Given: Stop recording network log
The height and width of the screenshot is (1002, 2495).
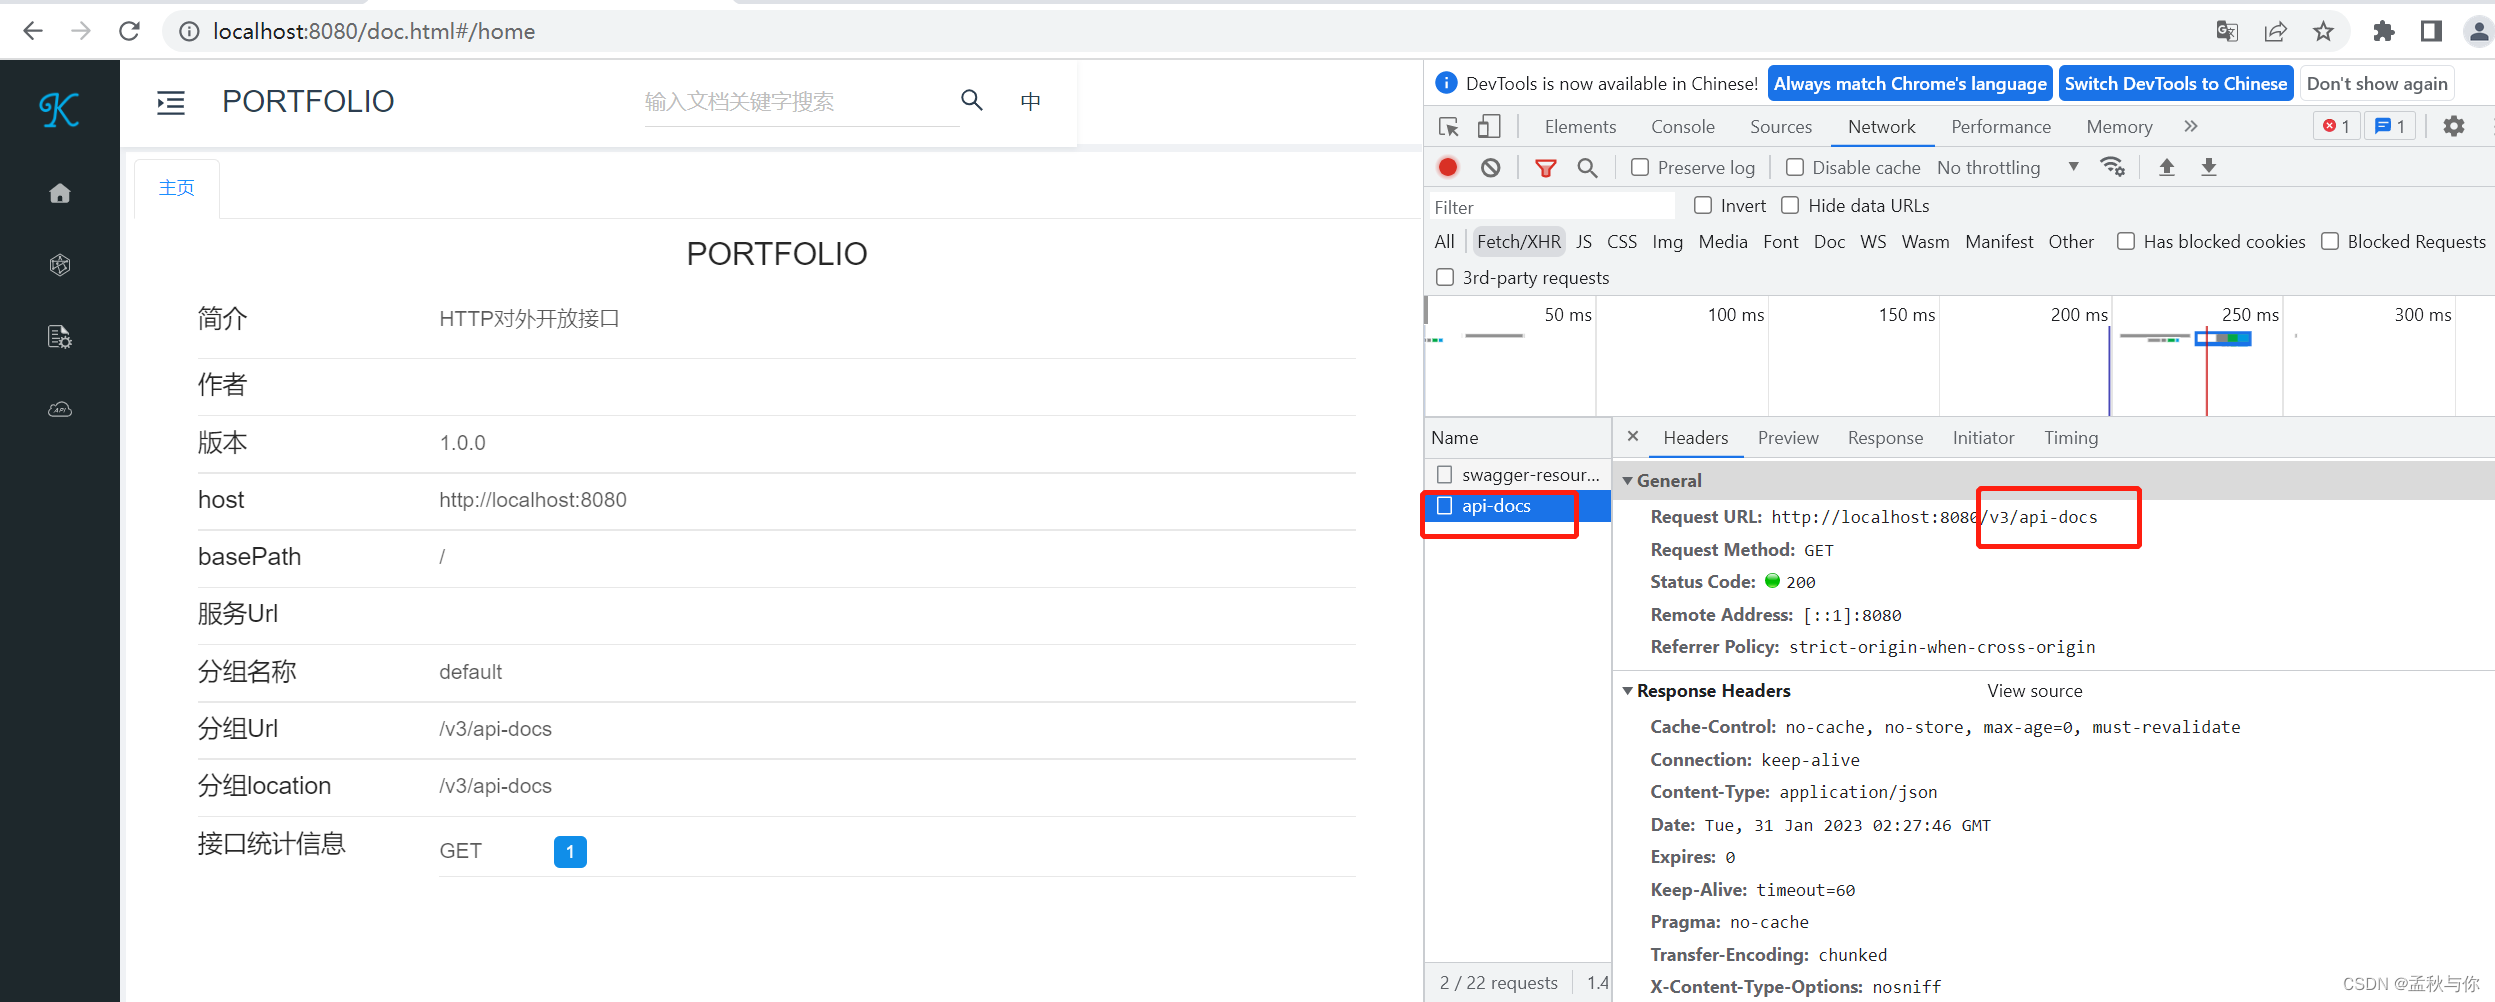Looking at the screenshot, I should [1448, 167].
